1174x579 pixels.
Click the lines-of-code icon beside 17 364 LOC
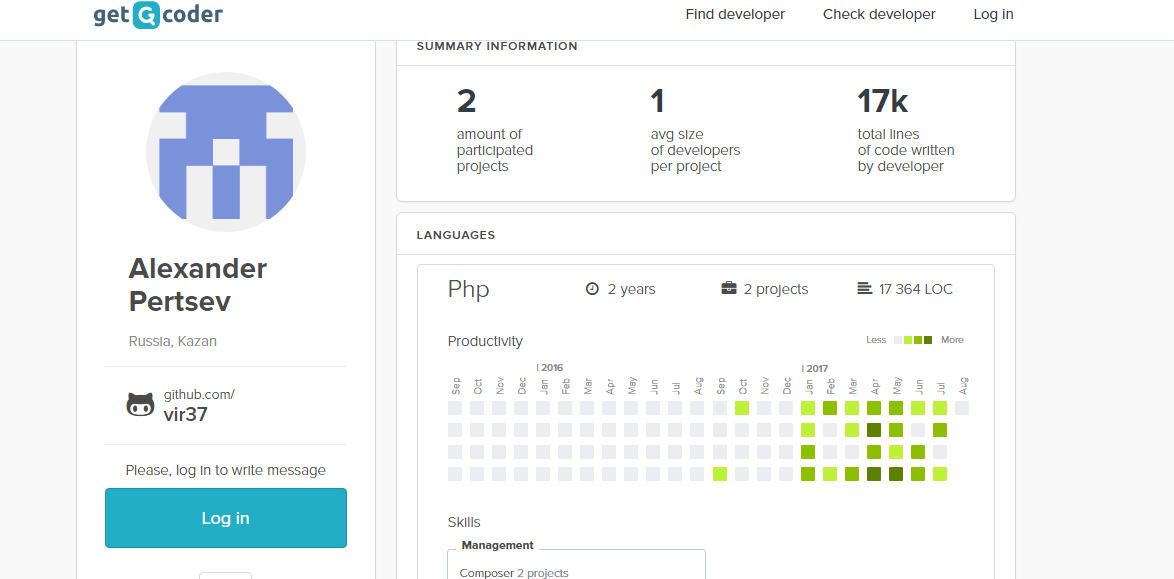pyautogui.click(x=865, y=289)
